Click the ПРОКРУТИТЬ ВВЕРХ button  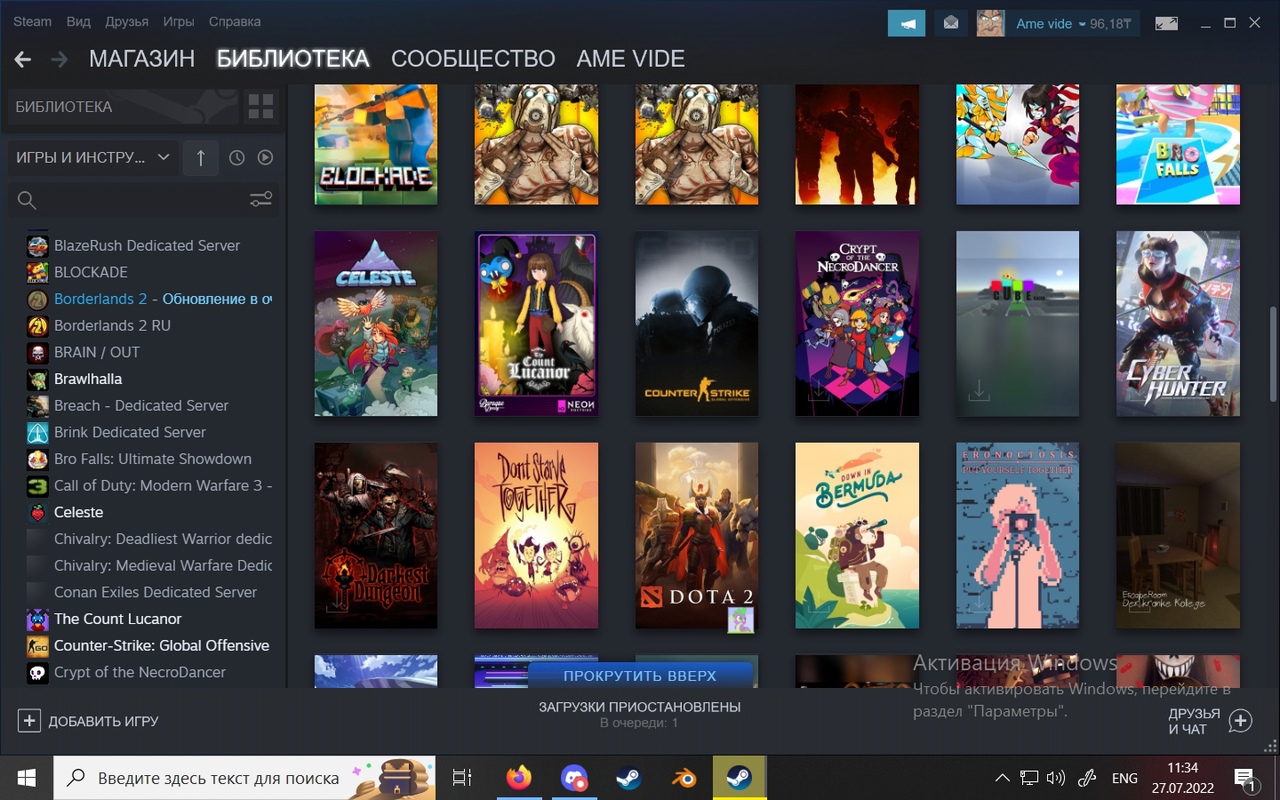pyautogui.click(x=640, y=676)
